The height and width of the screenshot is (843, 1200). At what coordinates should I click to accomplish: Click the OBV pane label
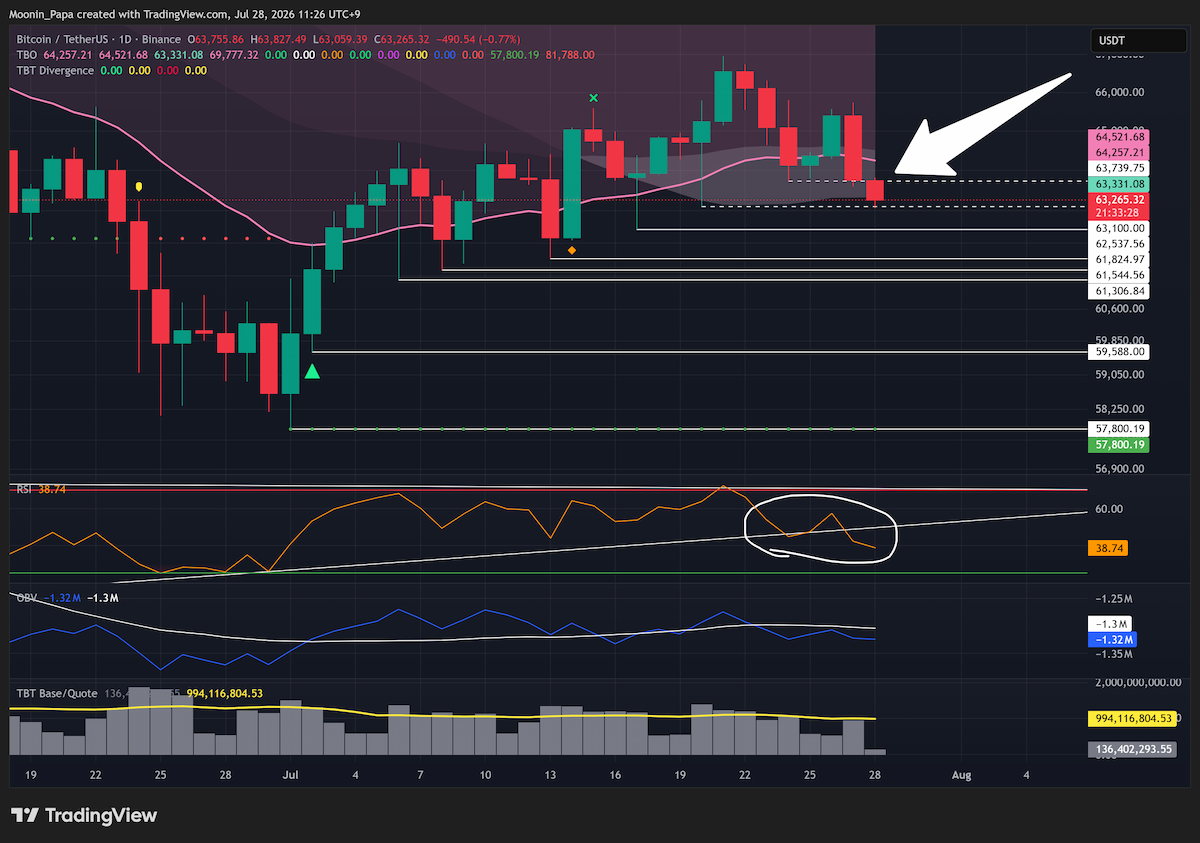pyautogui.click(x=26, y=597)
